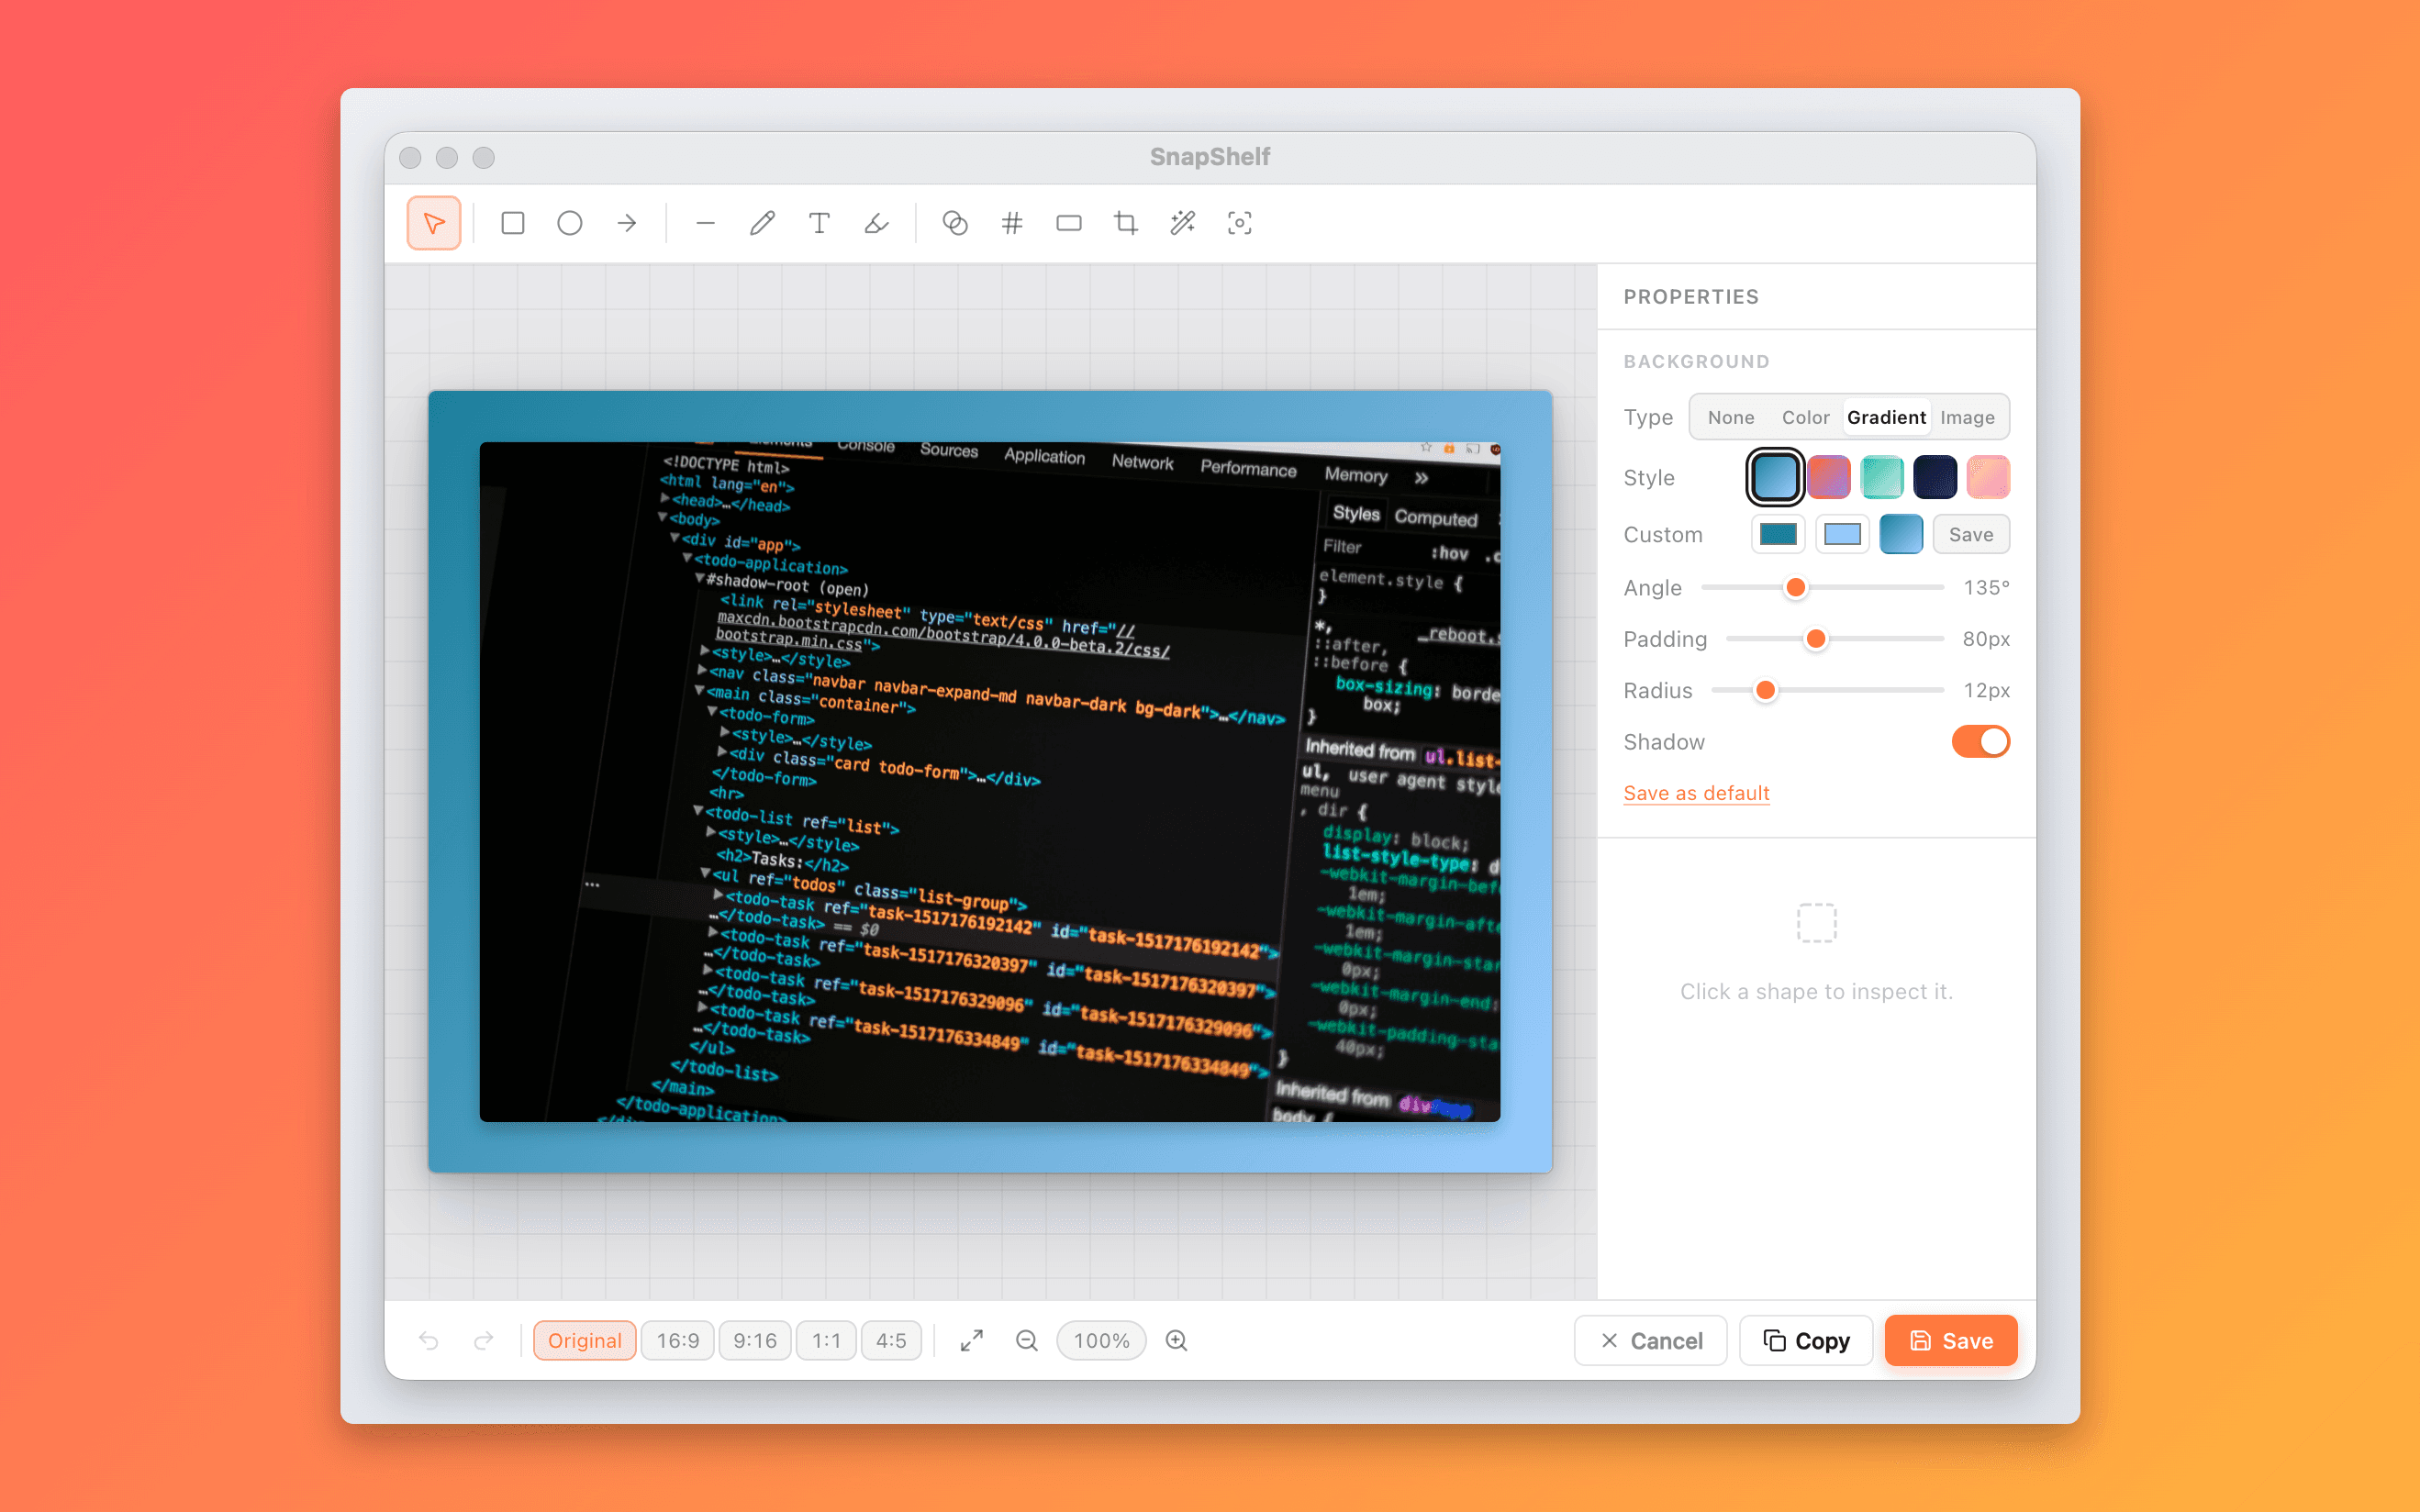Zoom out with the minus magnifier
The width and height of the screenshot is (2420, 1512).
pos(1027,1340)
